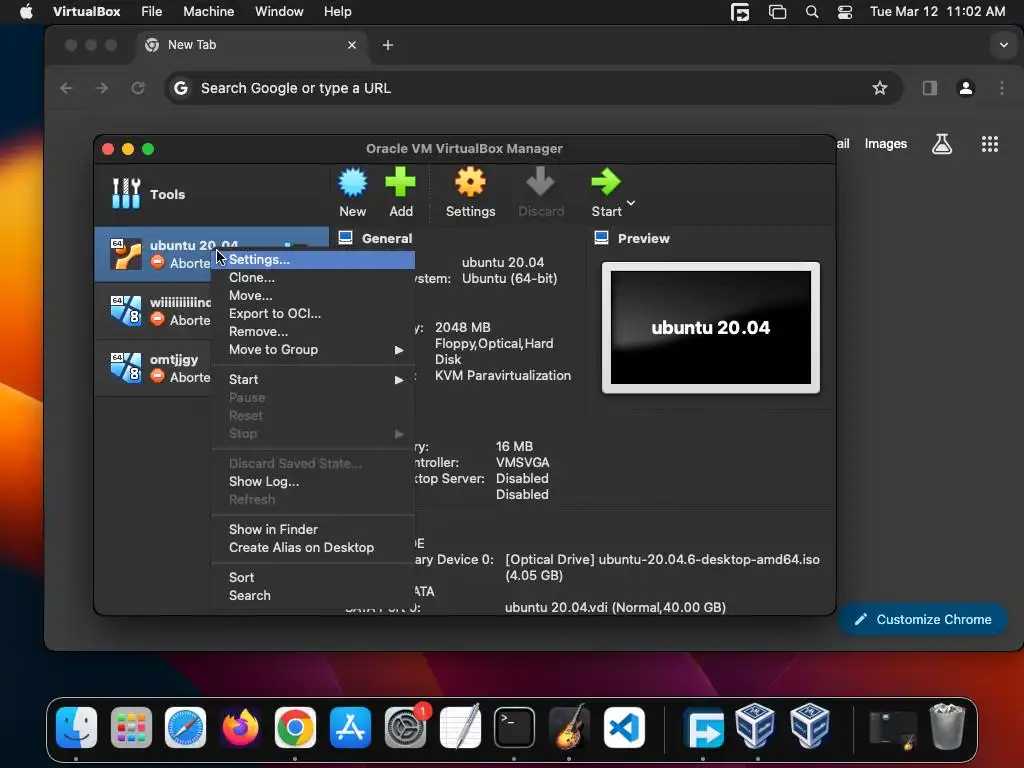Click Chrome's reload button
This screenshot has width=1024, height=768.
coord(137,88)
